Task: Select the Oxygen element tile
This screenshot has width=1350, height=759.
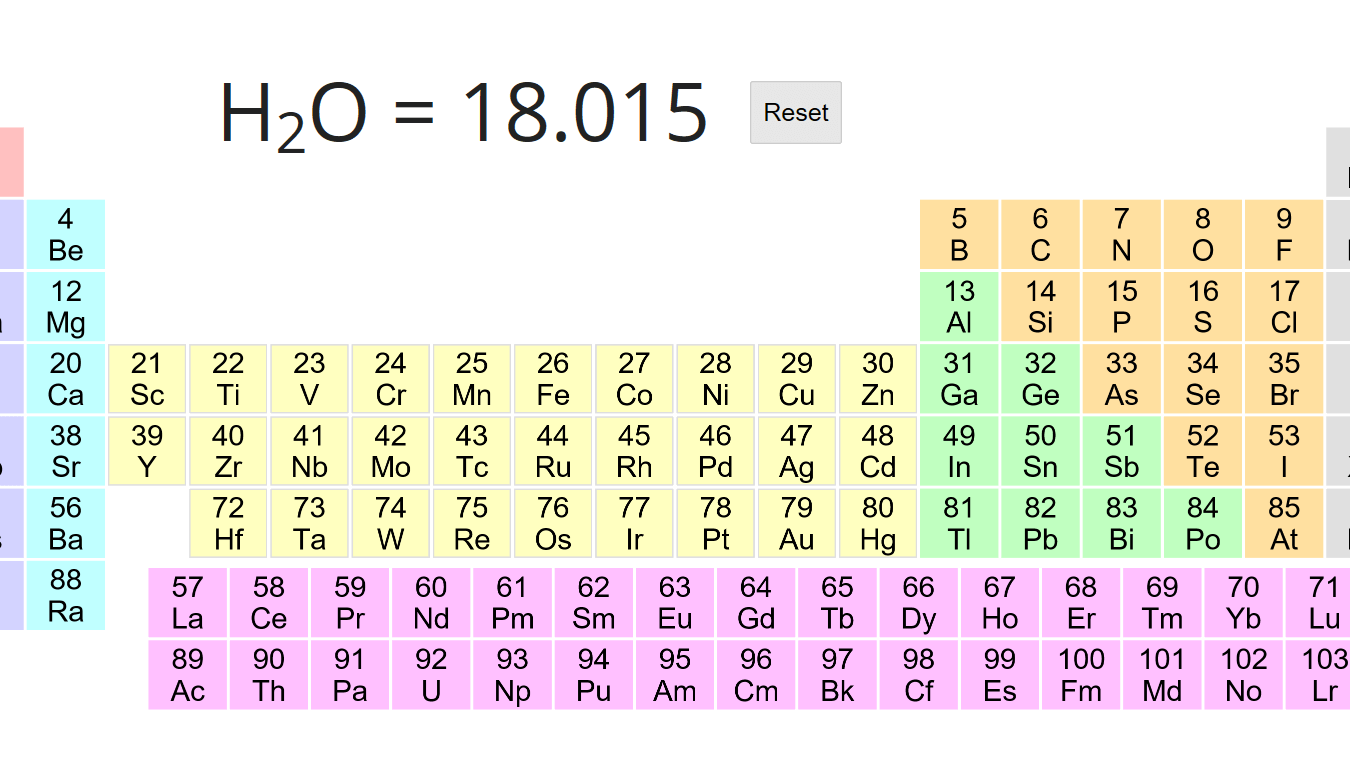Action: click(x=1203, y=235)
